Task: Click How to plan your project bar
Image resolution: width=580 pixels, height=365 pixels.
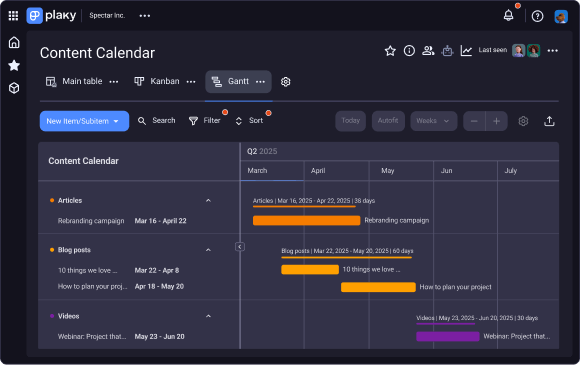Action: point(378,287)
